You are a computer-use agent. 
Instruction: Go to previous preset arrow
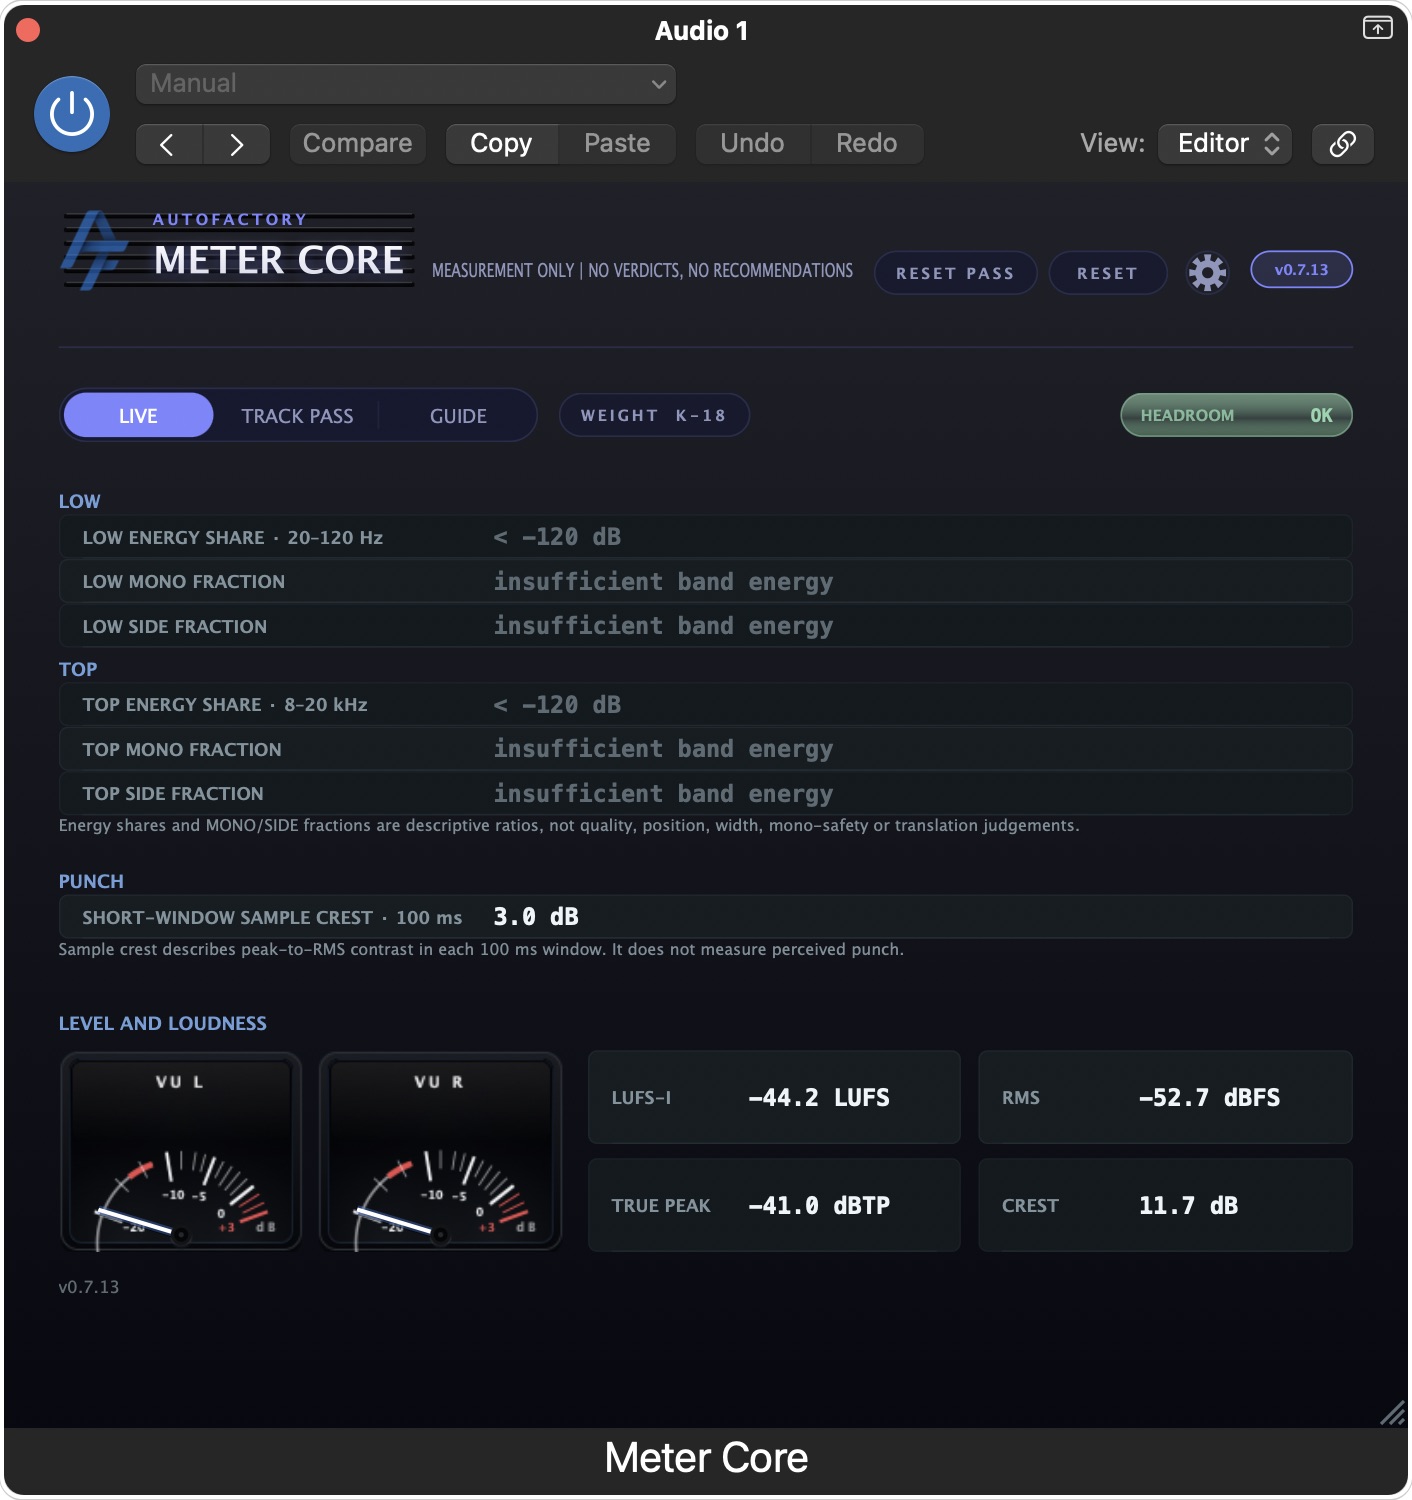(x=169, y=144)
